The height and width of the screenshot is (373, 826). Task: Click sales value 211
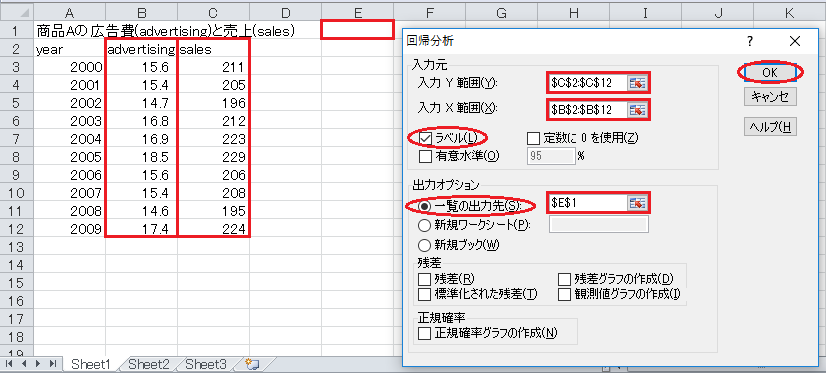pyautogui.click(x=213, y=67)
